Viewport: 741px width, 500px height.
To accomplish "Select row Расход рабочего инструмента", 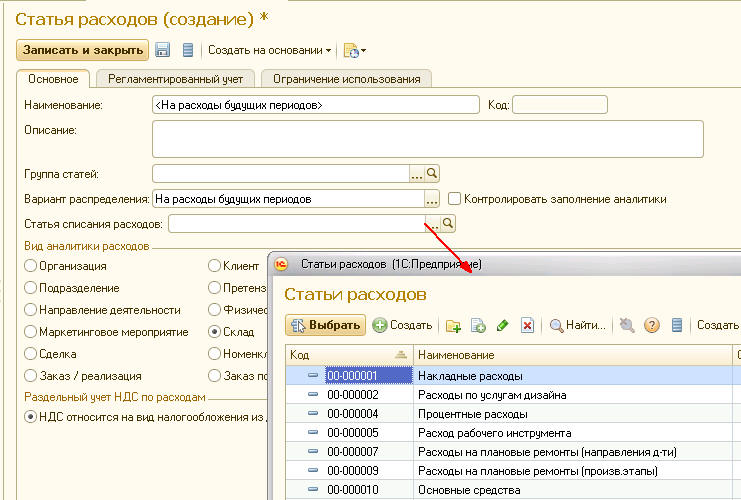I will pyautogui.click(x=513, y=432).
